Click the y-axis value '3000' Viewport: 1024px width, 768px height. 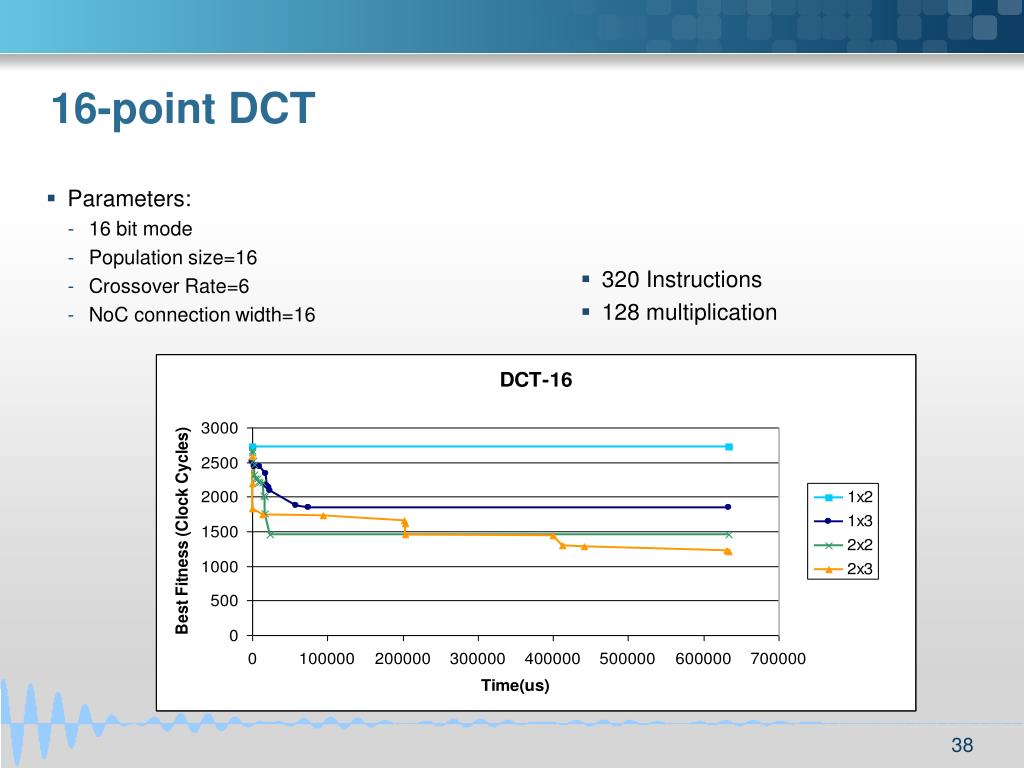click(219, 428)
